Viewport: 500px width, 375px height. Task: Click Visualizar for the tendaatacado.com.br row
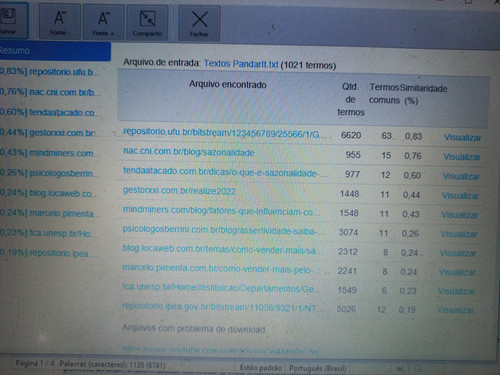coord(461,176)
